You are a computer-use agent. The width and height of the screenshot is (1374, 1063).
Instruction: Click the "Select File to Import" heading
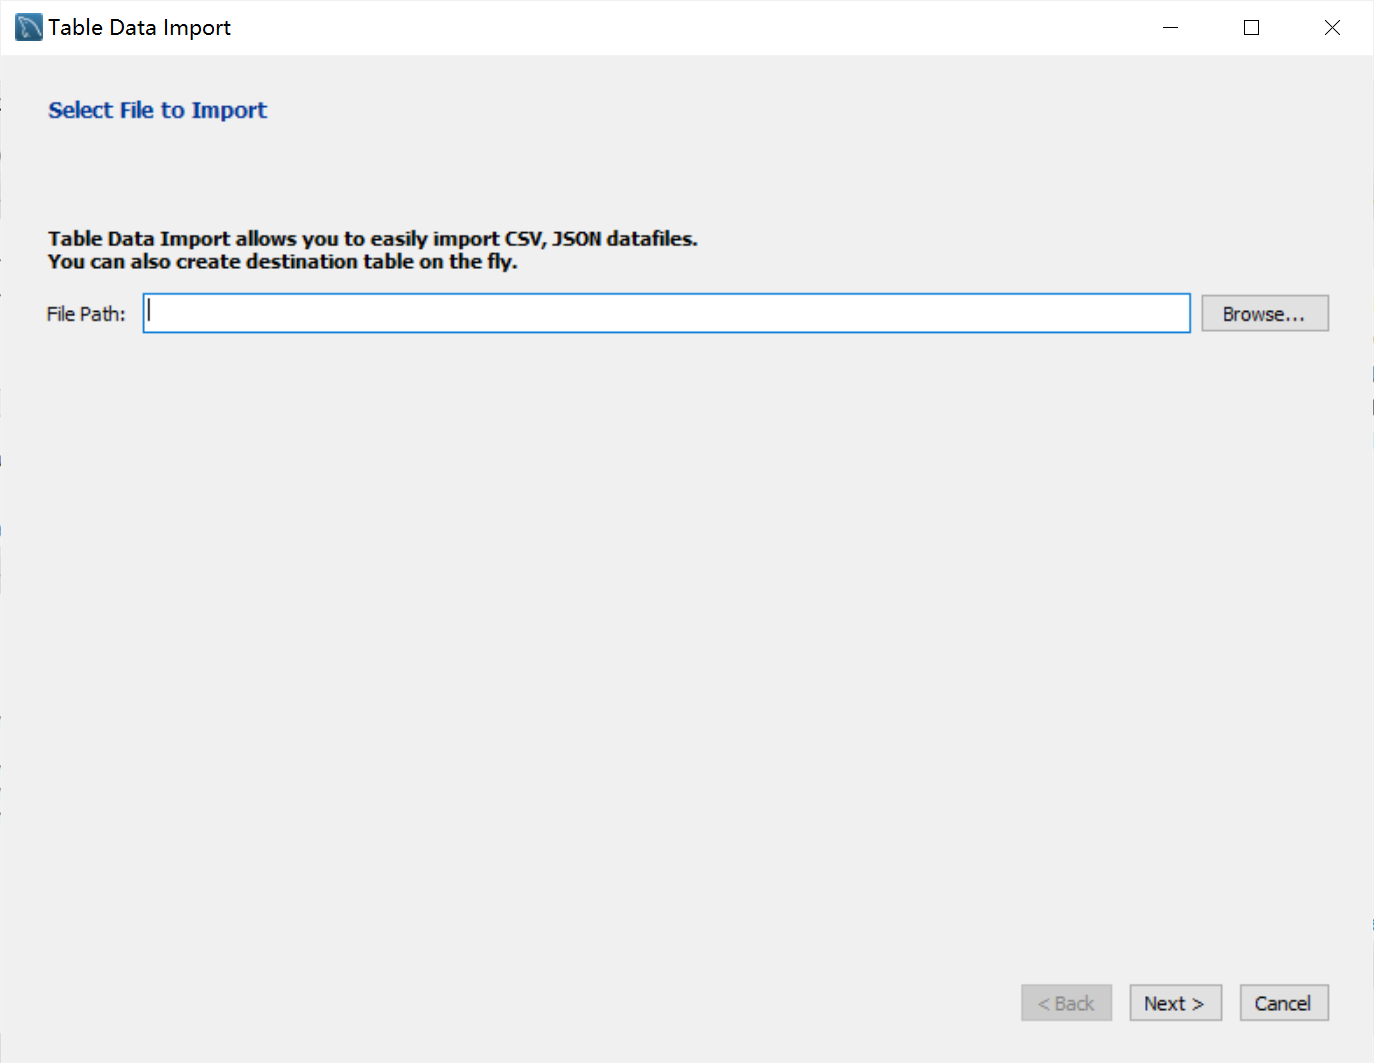coord(157,110)
